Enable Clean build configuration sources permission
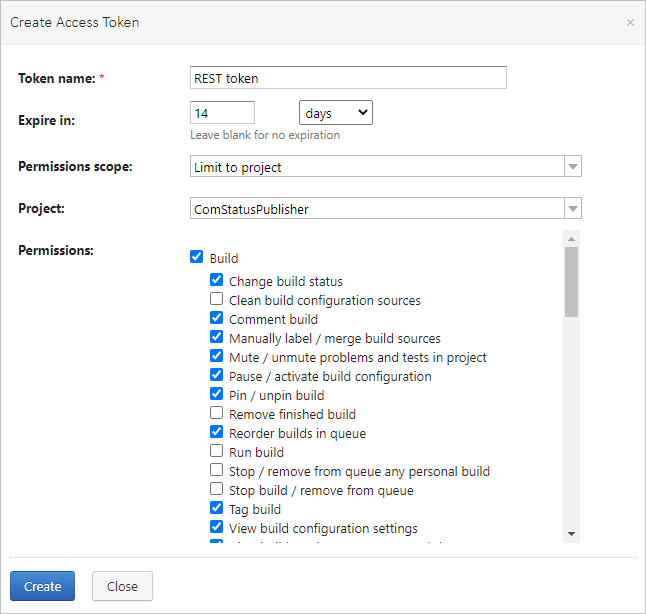 tap(216, 300)
